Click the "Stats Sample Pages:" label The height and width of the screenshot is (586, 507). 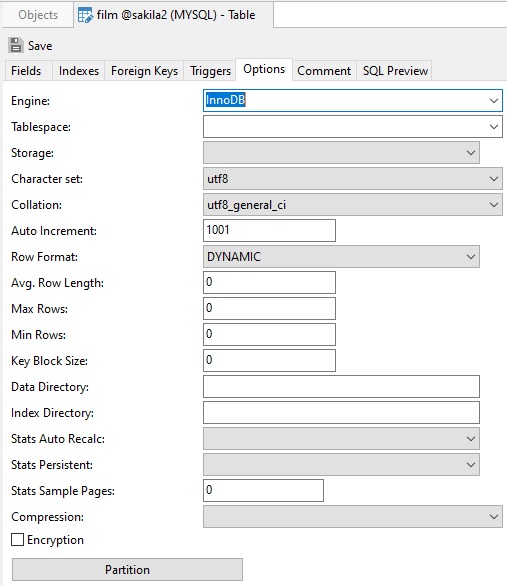tap(63, 491)
